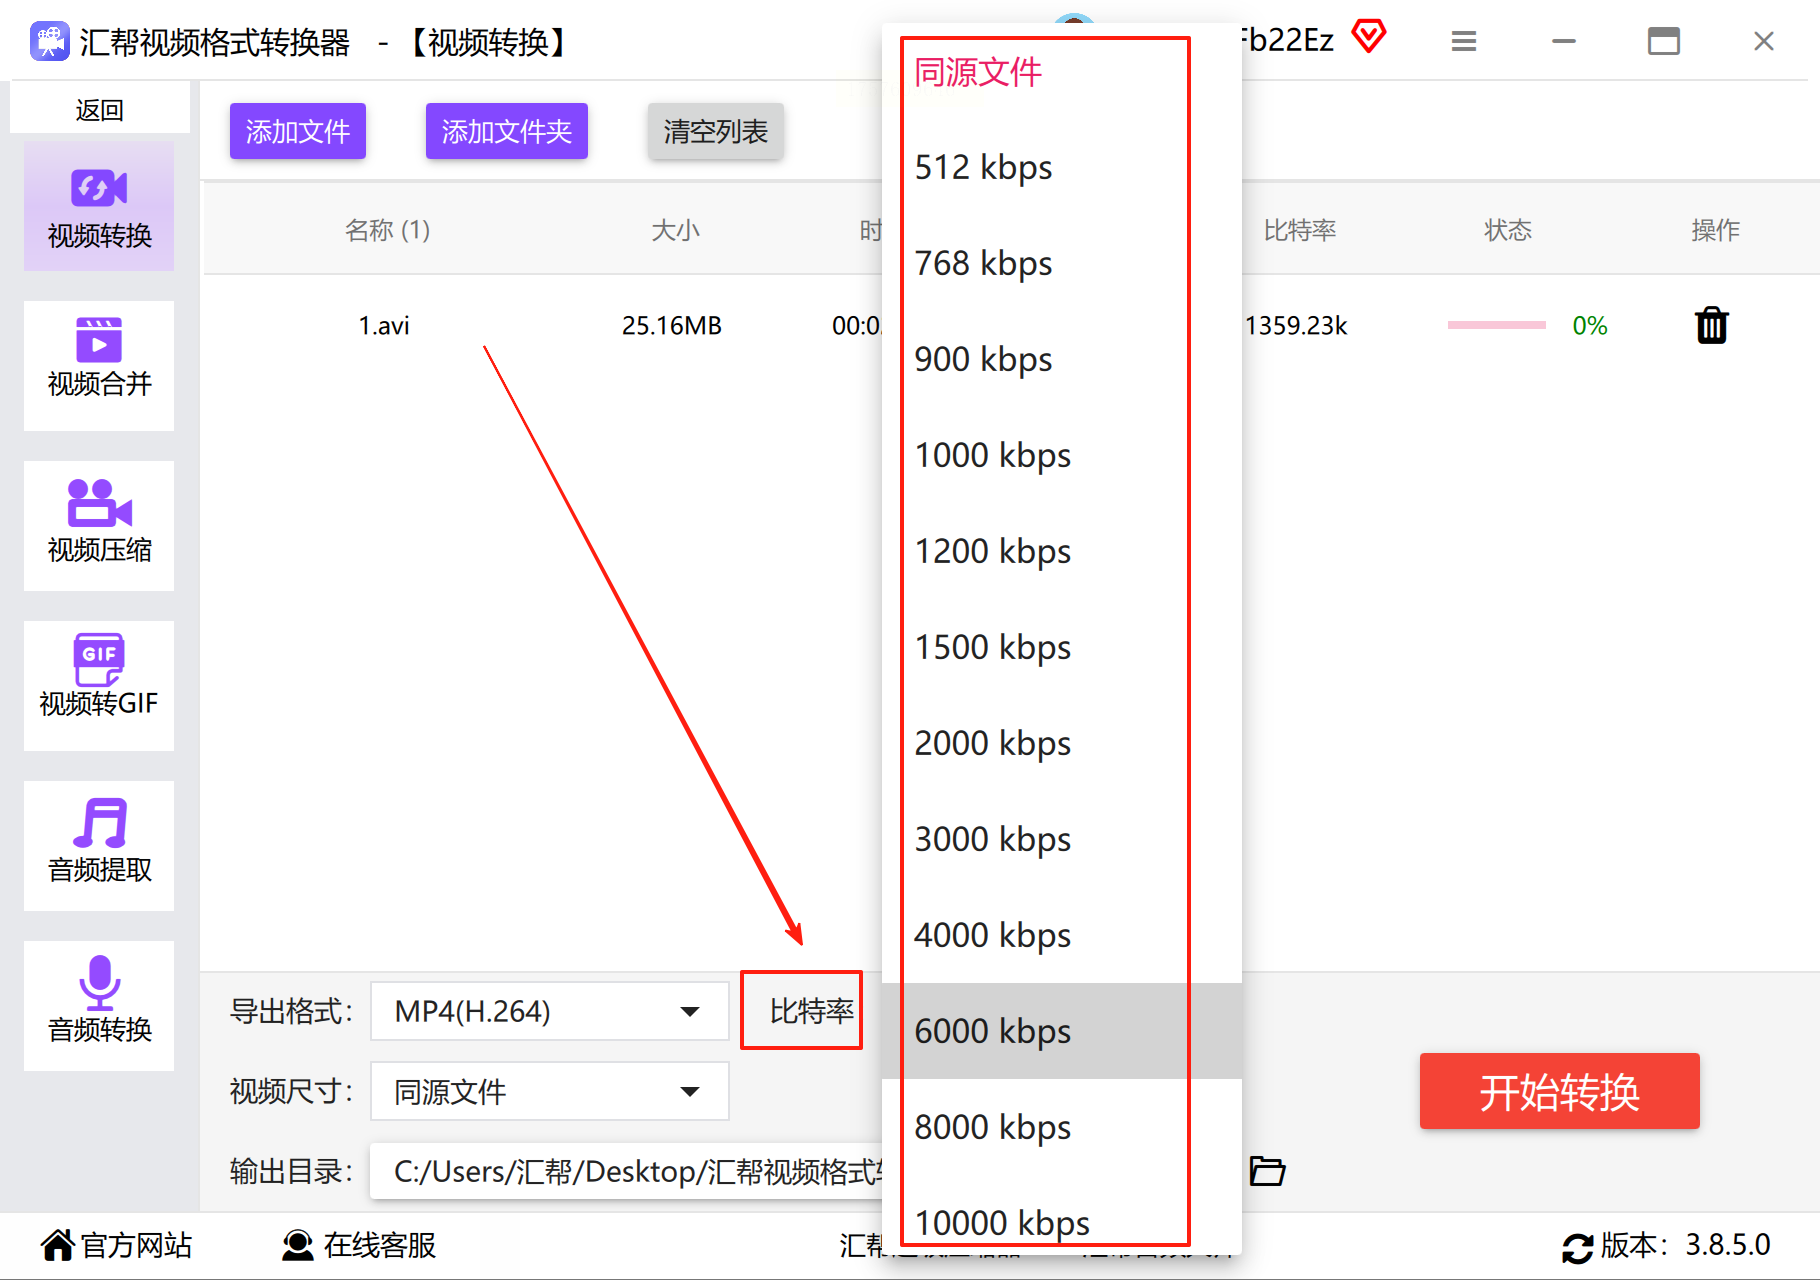This screenshot has width=1820, height=1280.
Task: Choose 同源文件 bitrate option
Action: coord(1061,72)
